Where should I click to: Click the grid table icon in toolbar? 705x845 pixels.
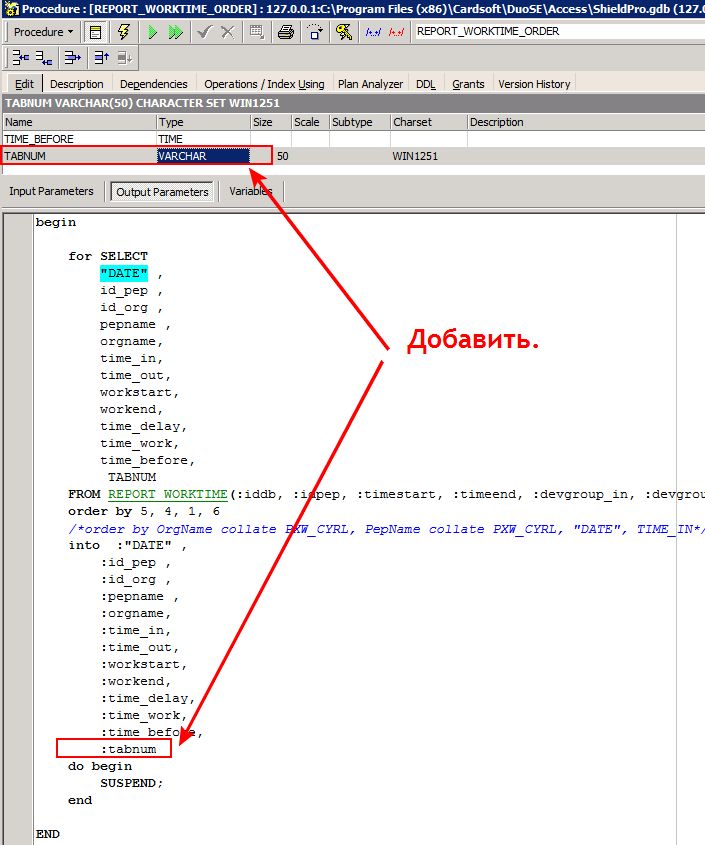point(257,32)
